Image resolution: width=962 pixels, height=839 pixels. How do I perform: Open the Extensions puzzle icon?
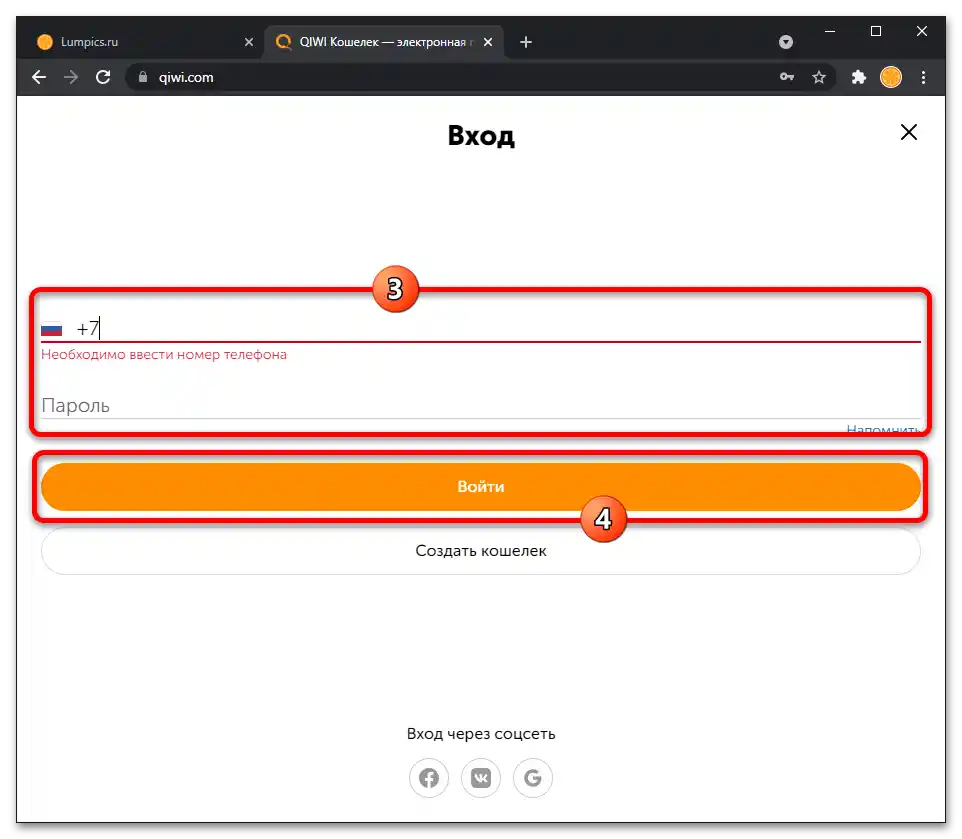click(x=858, y=77)
